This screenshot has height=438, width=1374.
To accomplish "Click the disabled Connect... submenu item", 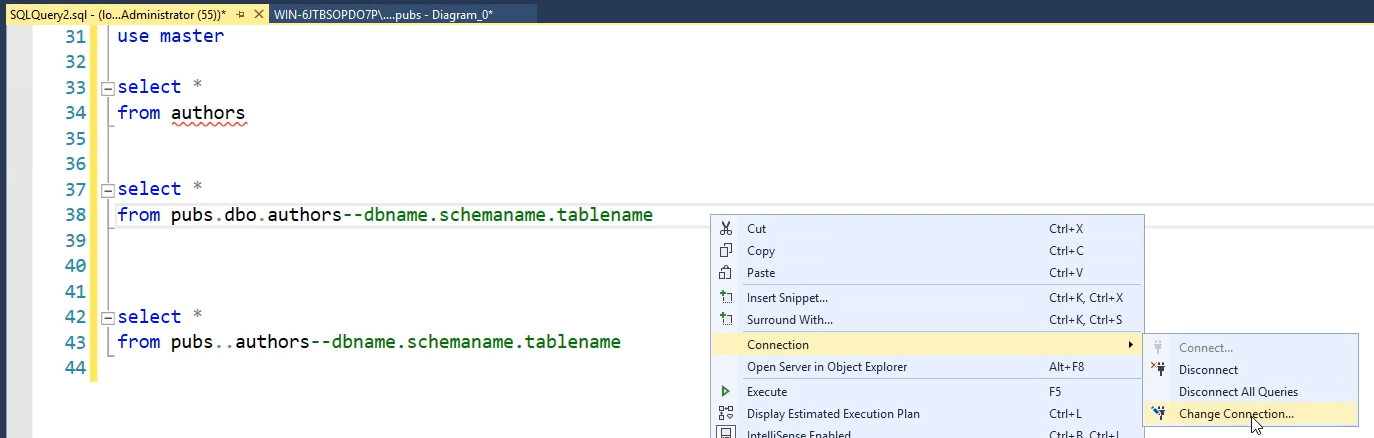I will tap(1251, 348).
